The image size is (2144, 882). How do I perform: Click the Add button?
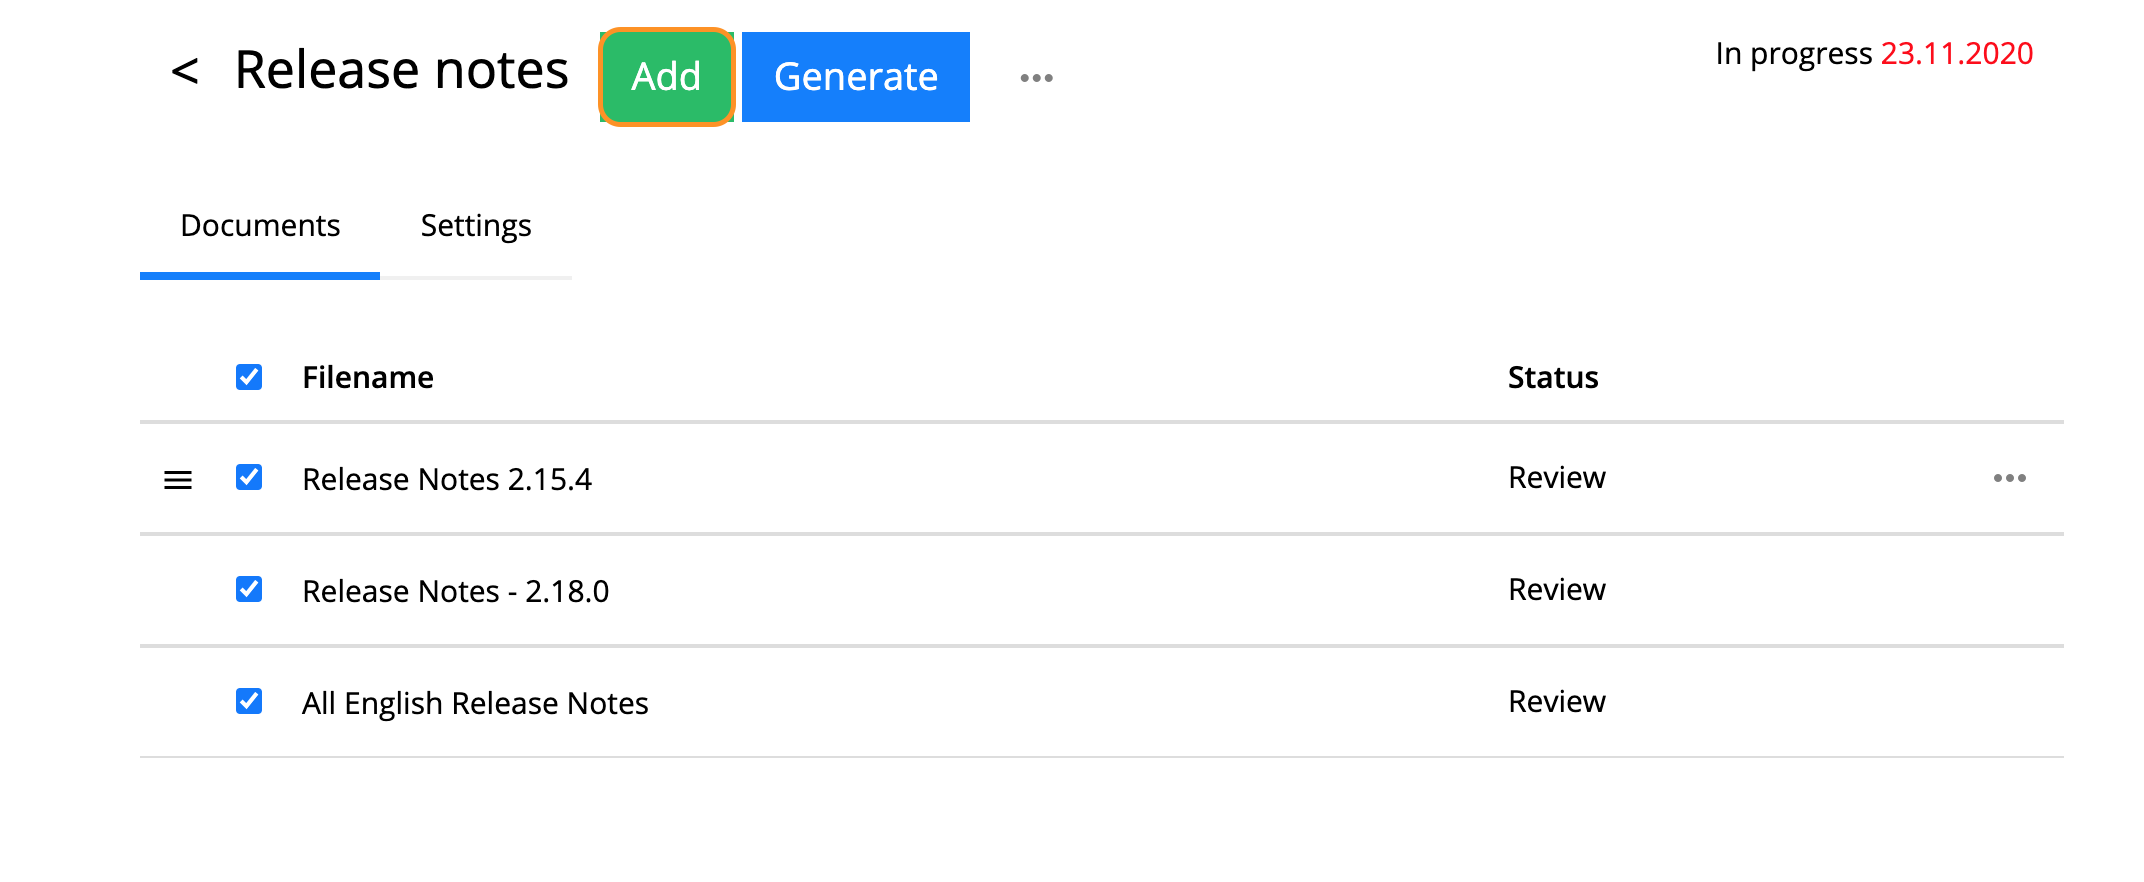coord(667,77)
